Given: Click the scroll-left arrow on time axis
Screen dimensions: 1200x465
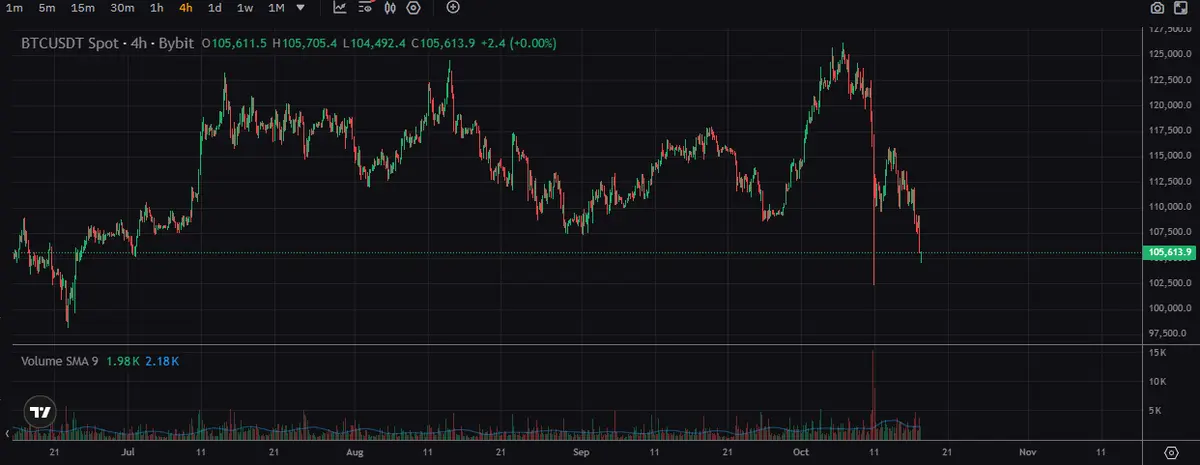Looking at the screenshot, I should (8, 434).
